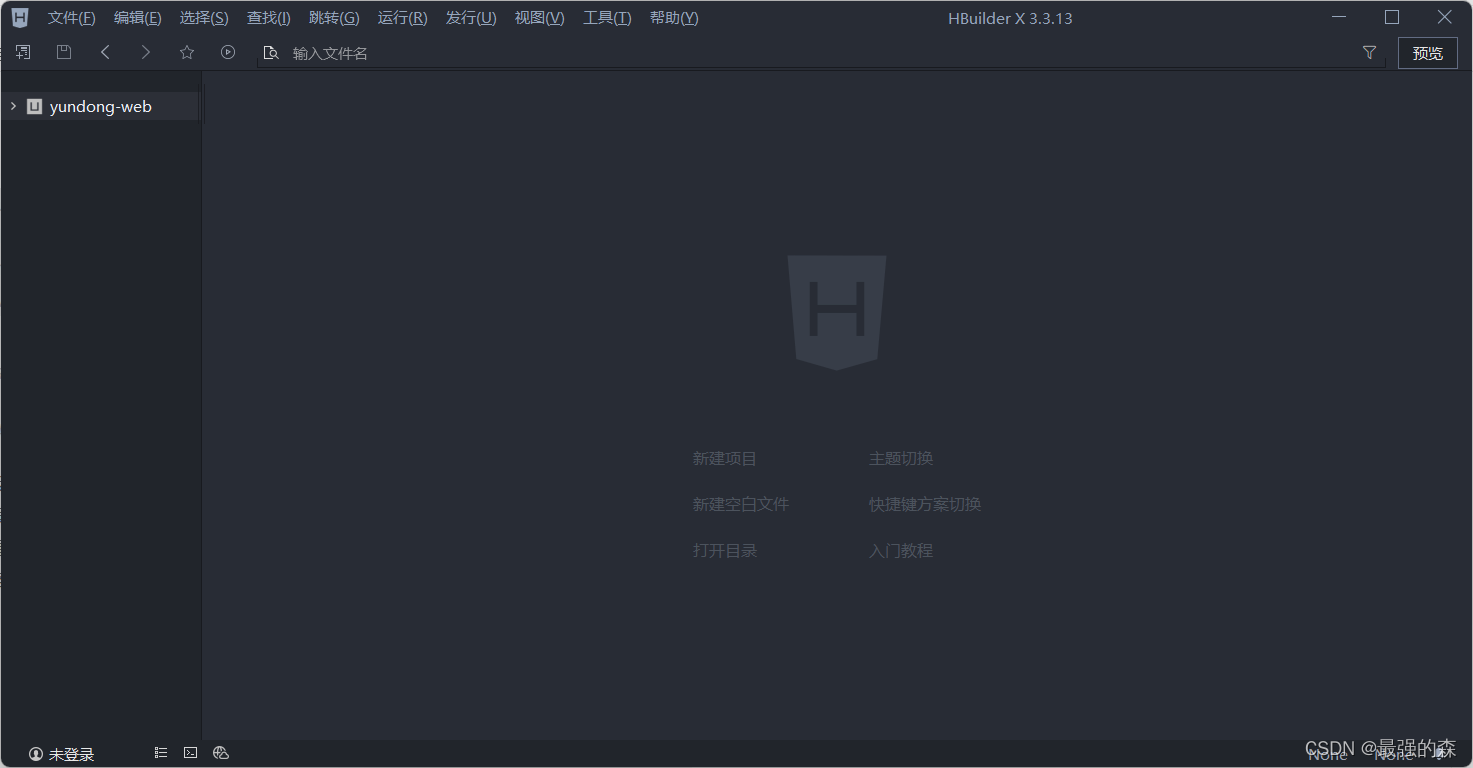
Task: Click the 入门教程 link
Action: click(901, 551)
